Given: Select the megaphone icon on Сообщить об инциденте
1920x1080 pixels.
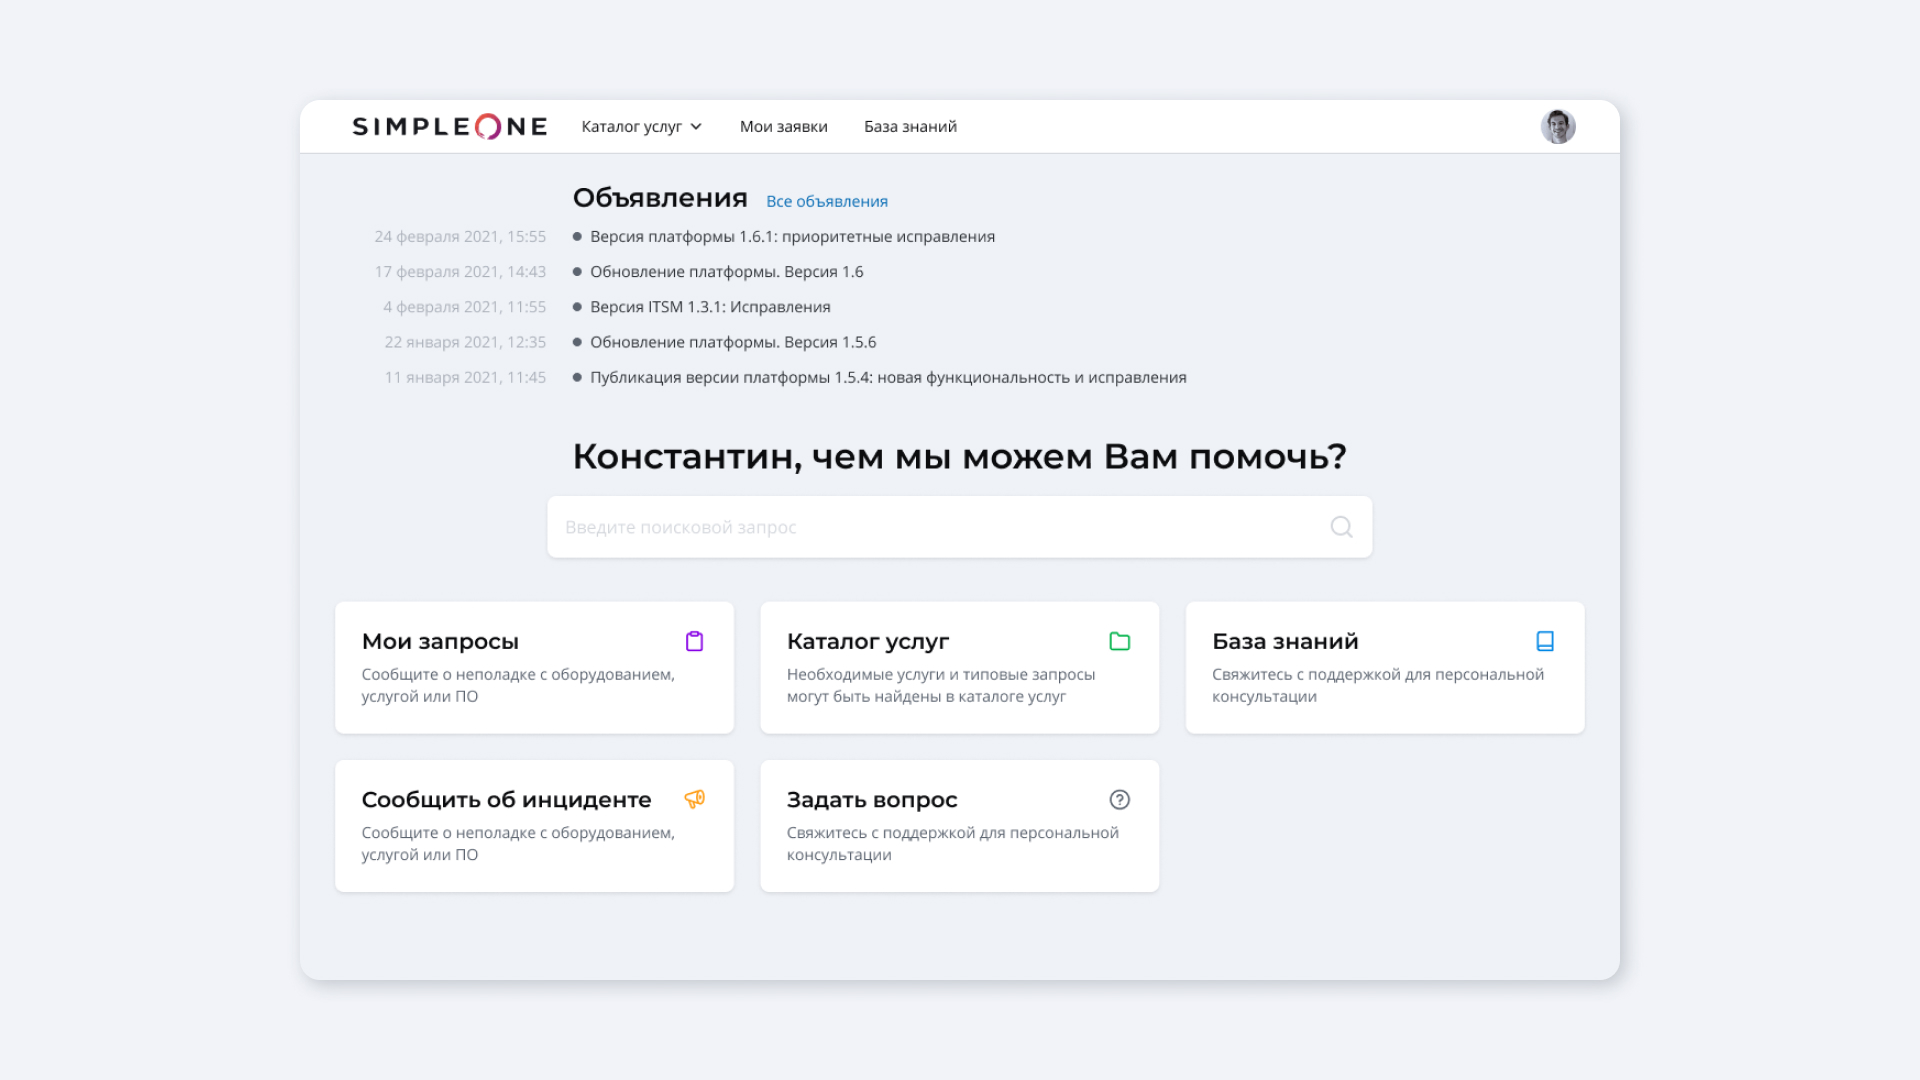Looking at the screenshot, I should (x=695, y=799).
